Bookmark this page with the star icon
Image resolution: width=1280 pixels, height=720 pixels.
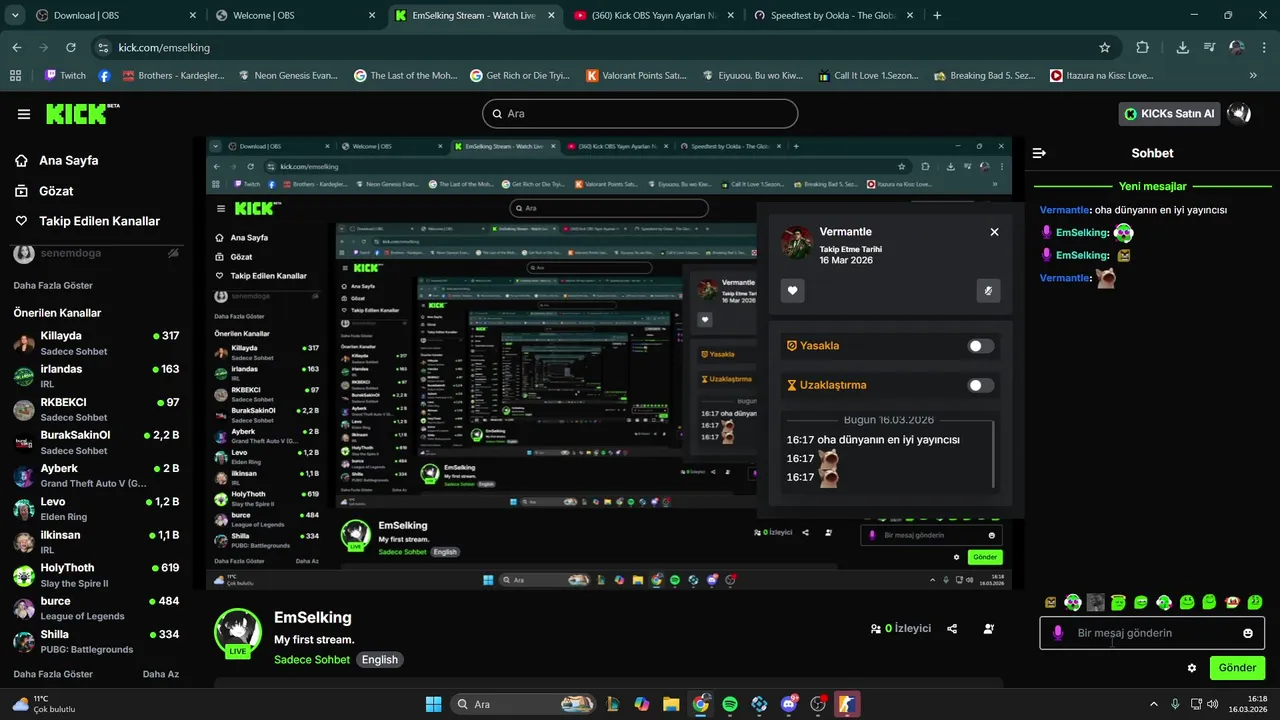tap(1105, 47)
